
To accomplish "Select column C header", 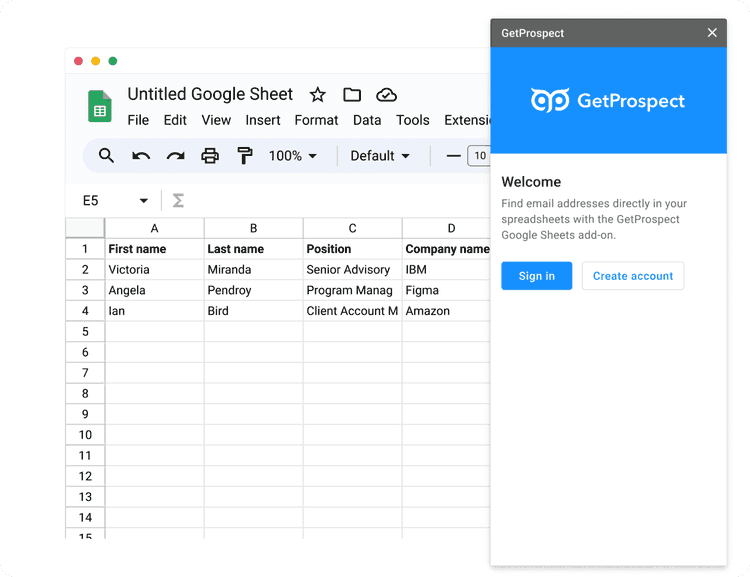I will coord(353,228).
